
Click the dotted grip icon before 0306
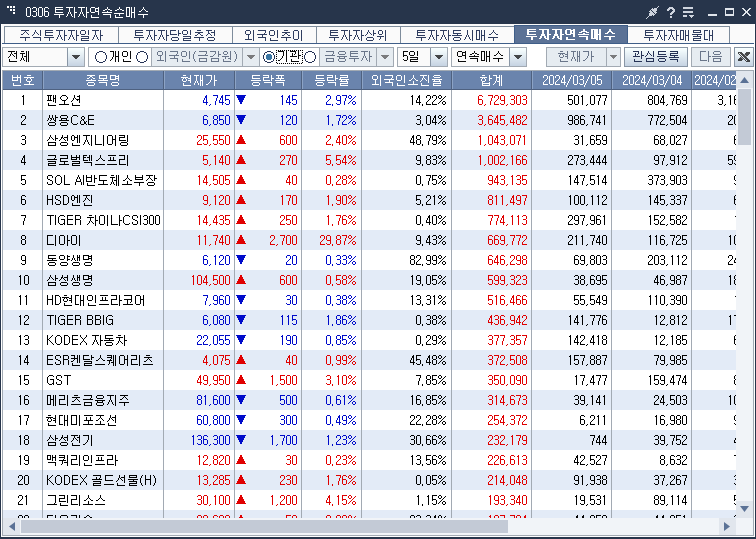point(11,10)
